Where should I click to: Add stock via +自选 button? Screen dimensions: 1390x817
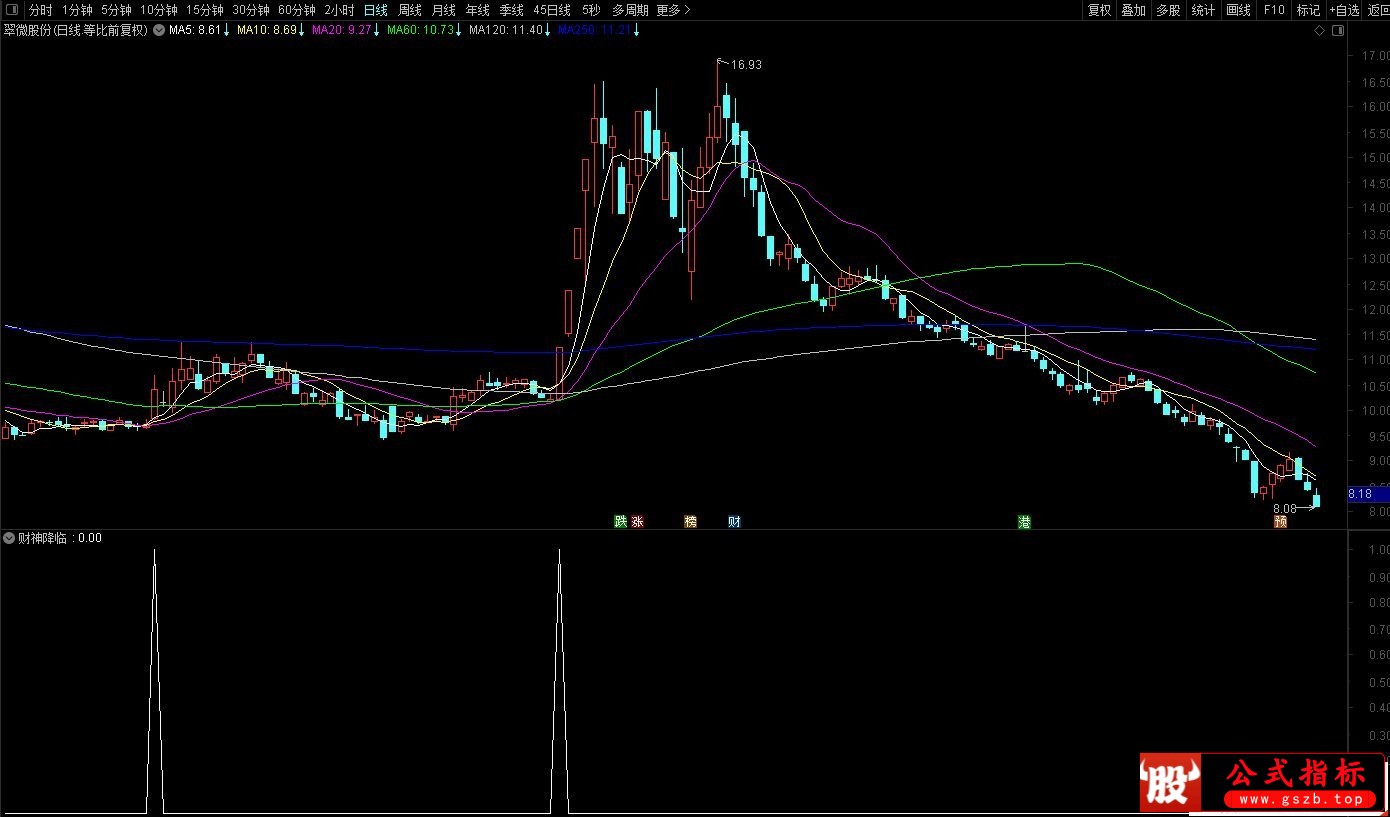[x=1344, y=10]
